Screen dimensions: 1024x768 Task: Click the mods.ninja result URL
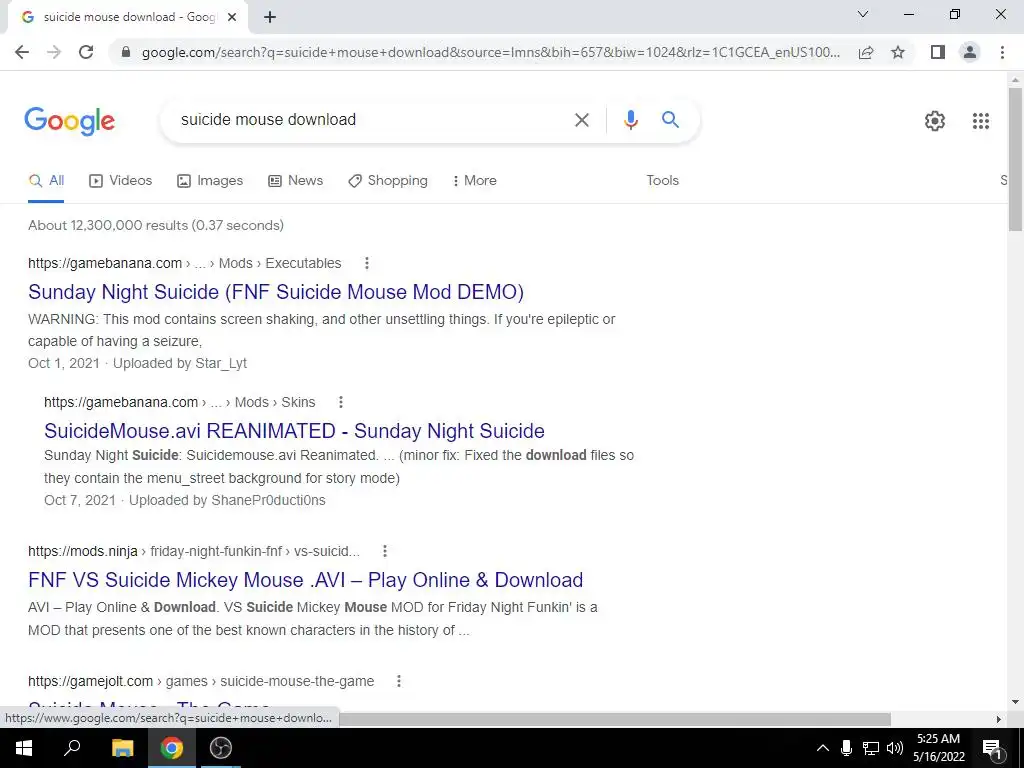point(194,551)
